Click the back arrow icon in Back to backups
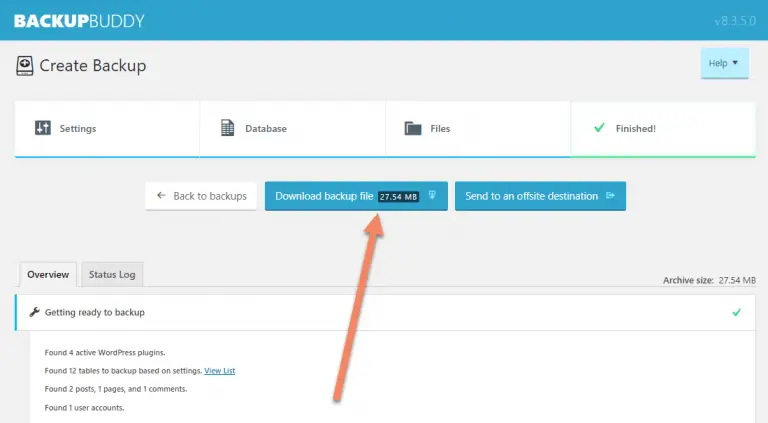The height and width of the screenshot is (423, 768). click(161, 195)
